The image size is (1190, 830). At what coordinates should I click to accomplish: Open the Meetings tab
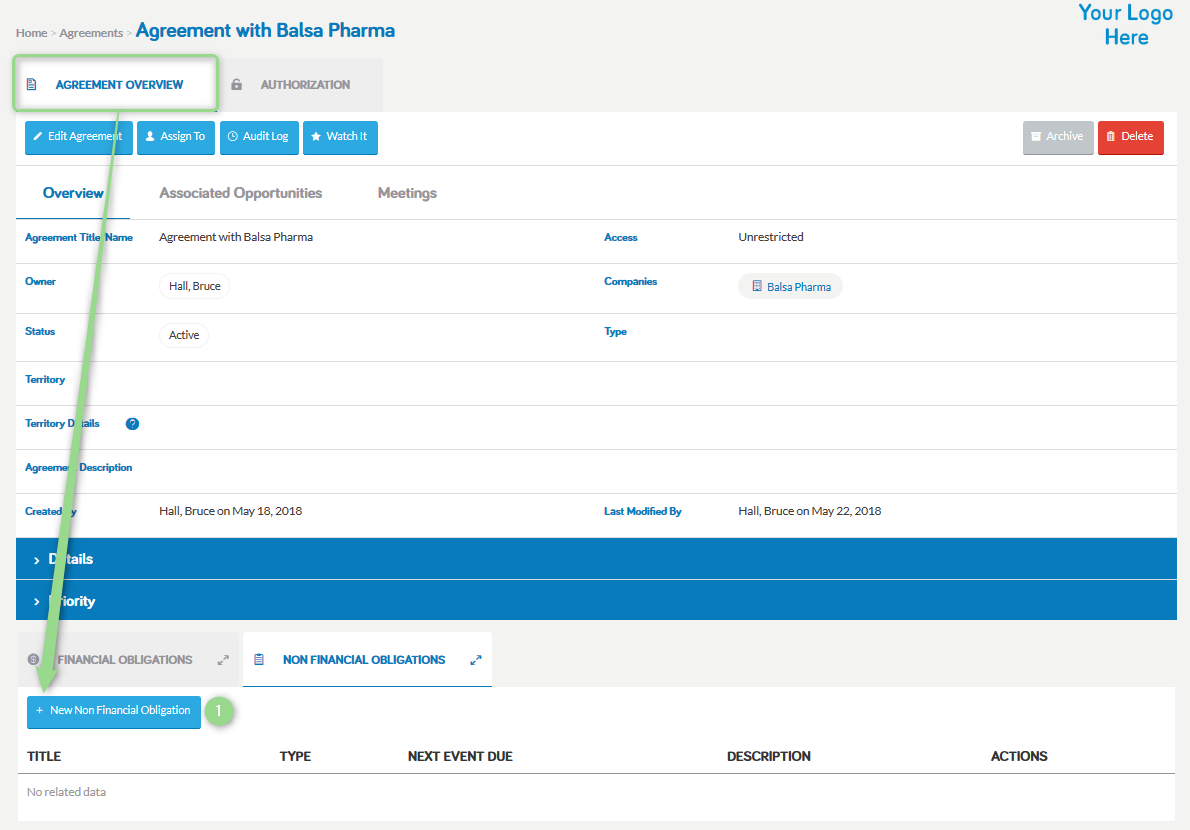pos(408,193)
